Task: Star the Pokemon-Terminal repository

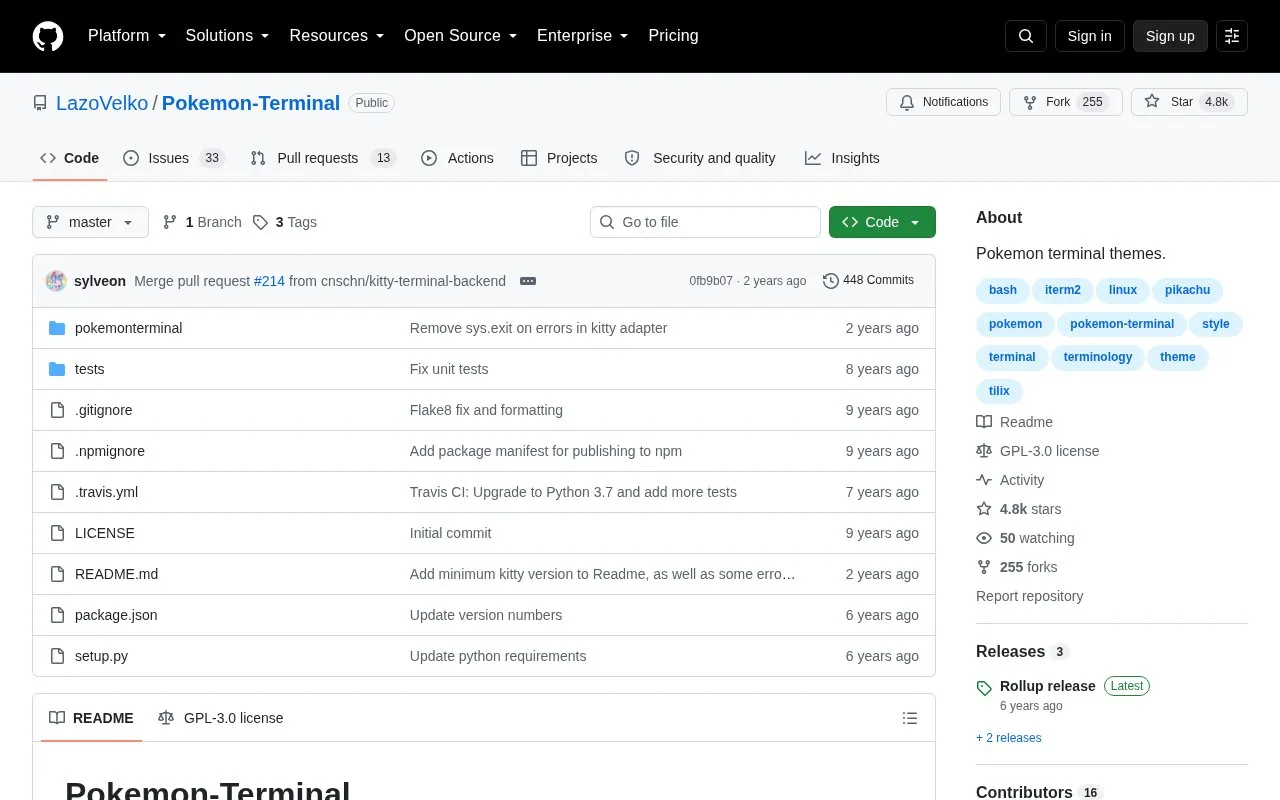Action: point(1189,102)
